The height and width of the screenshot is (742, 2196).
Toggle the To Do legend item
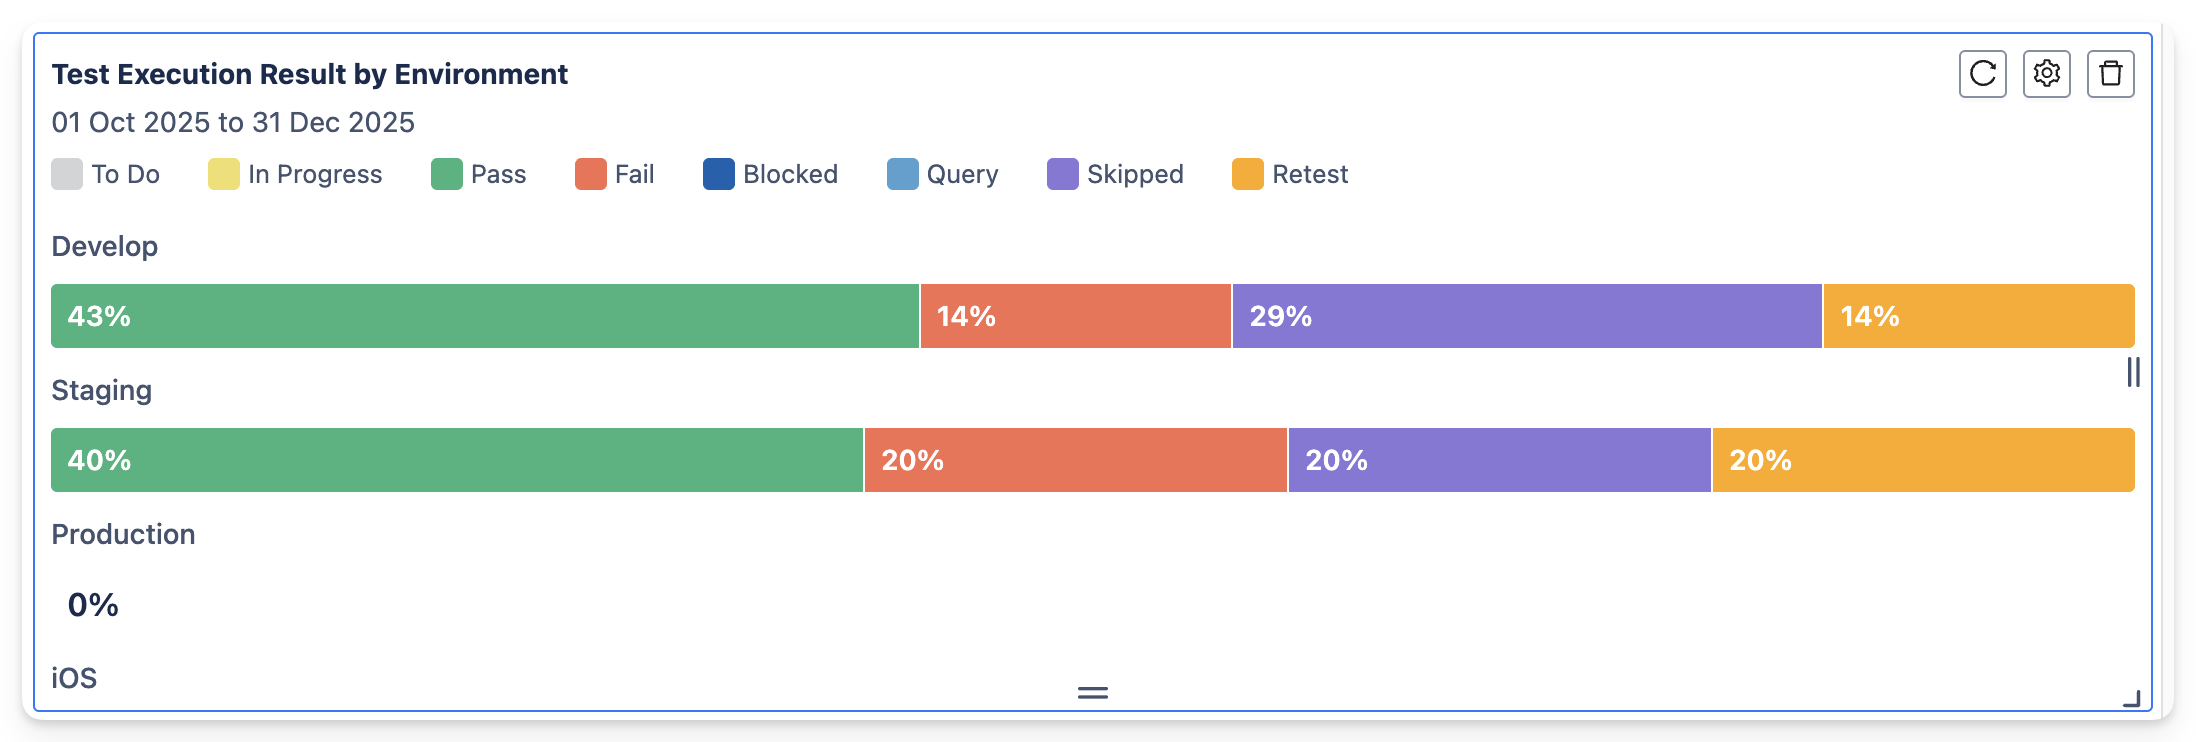[106, 174]
